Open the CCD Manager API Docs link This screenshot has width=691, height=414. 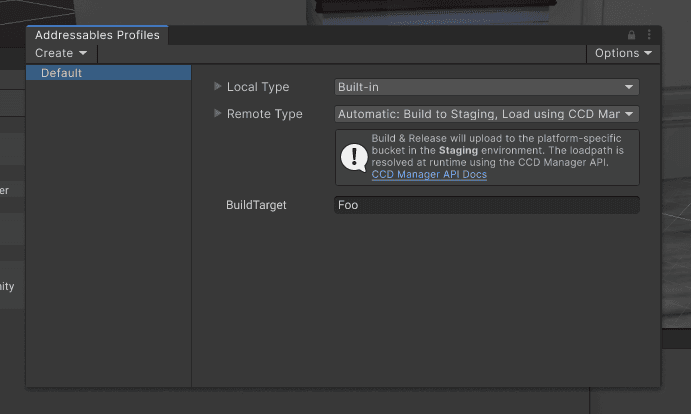pos(429,175)
